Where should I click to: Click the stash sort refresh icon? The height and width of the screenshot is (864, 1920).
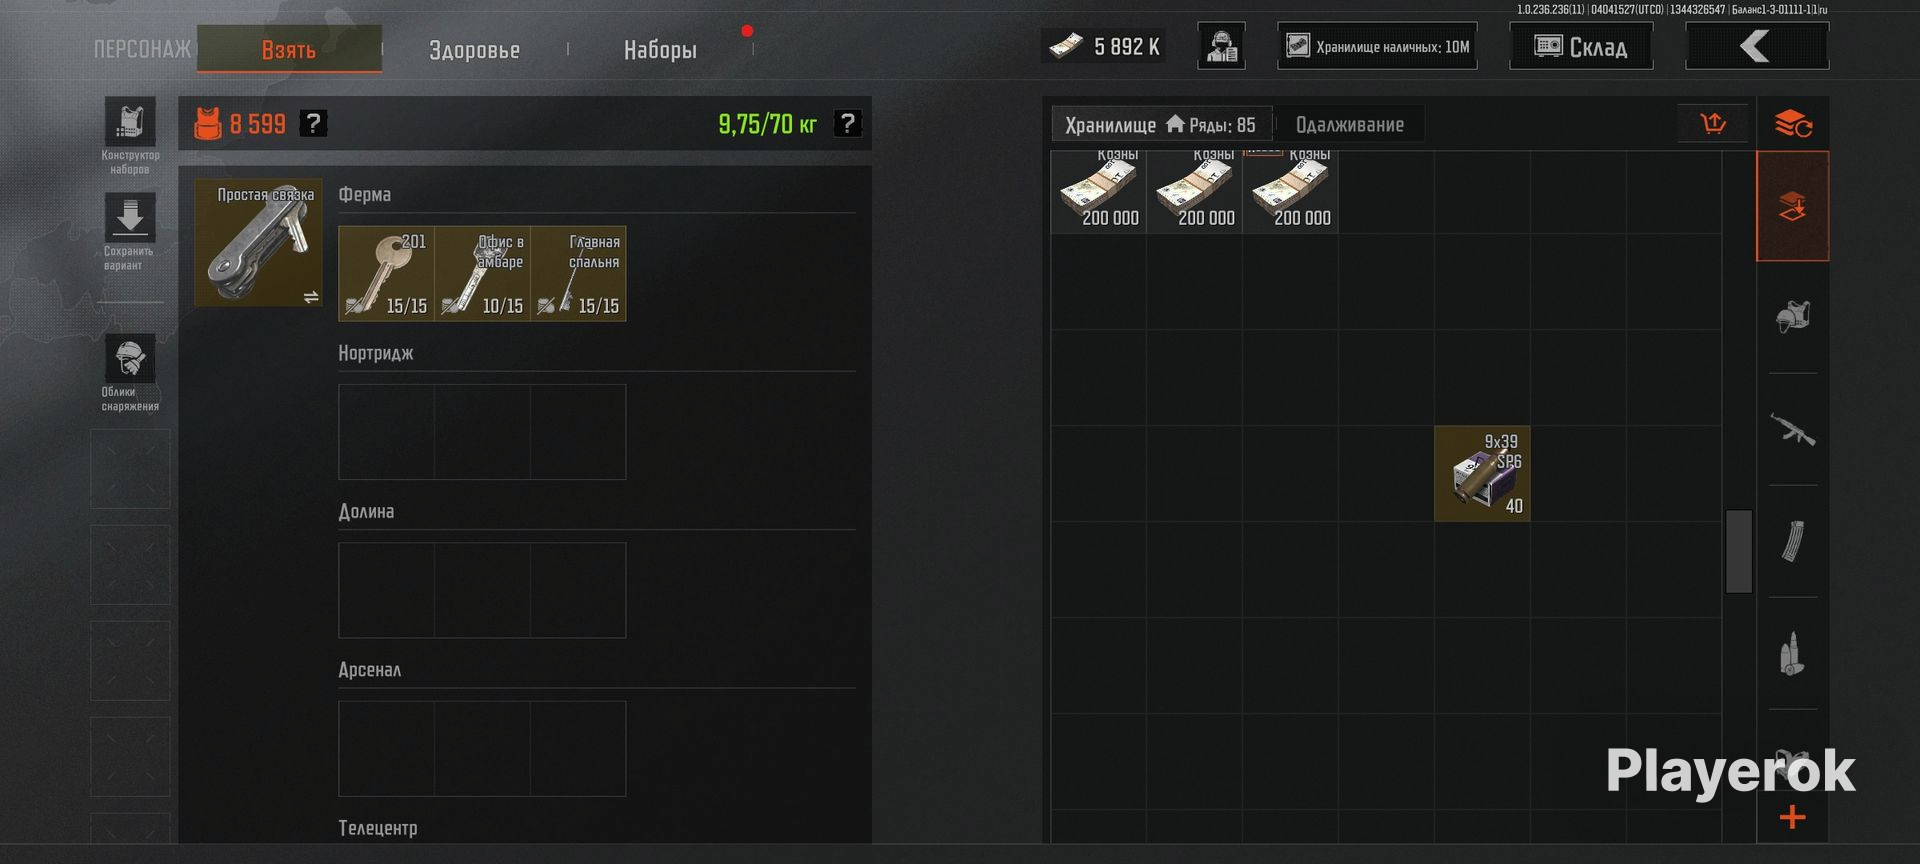point(1793,124)
